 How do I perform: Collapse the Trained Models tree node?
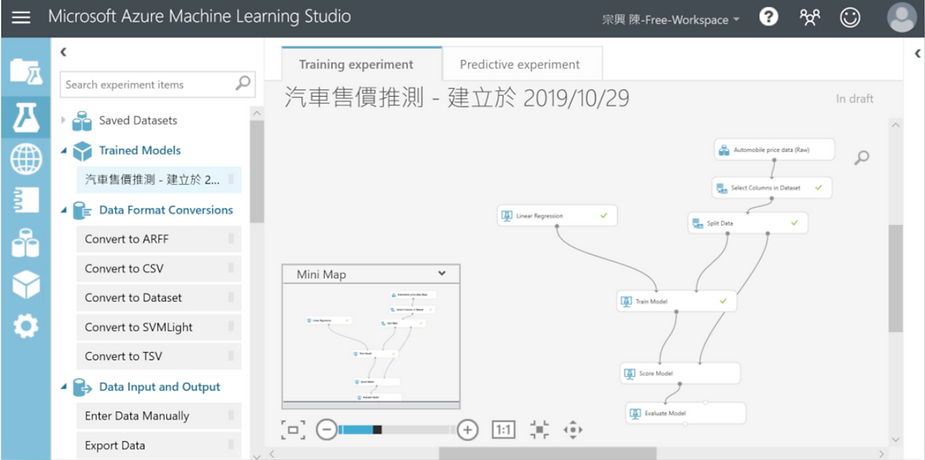[64, 150]
